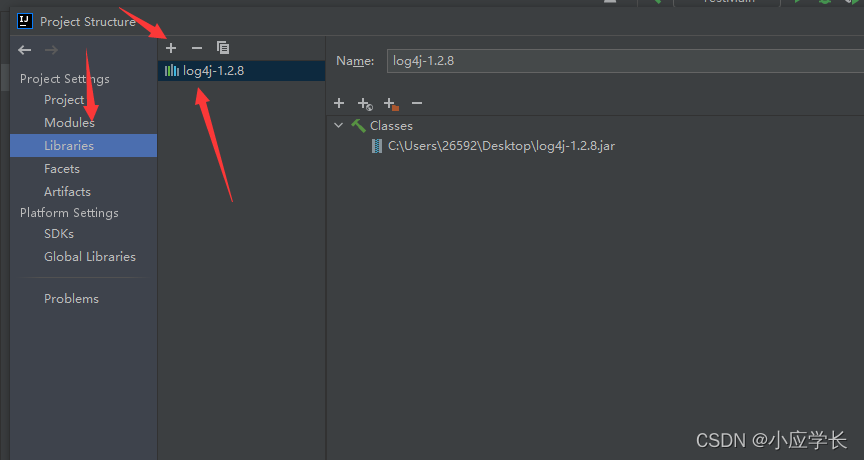Open the Artifacts settings page
Image resolution: width=864 pixels, height=460 pixels.
pos(67,192)
